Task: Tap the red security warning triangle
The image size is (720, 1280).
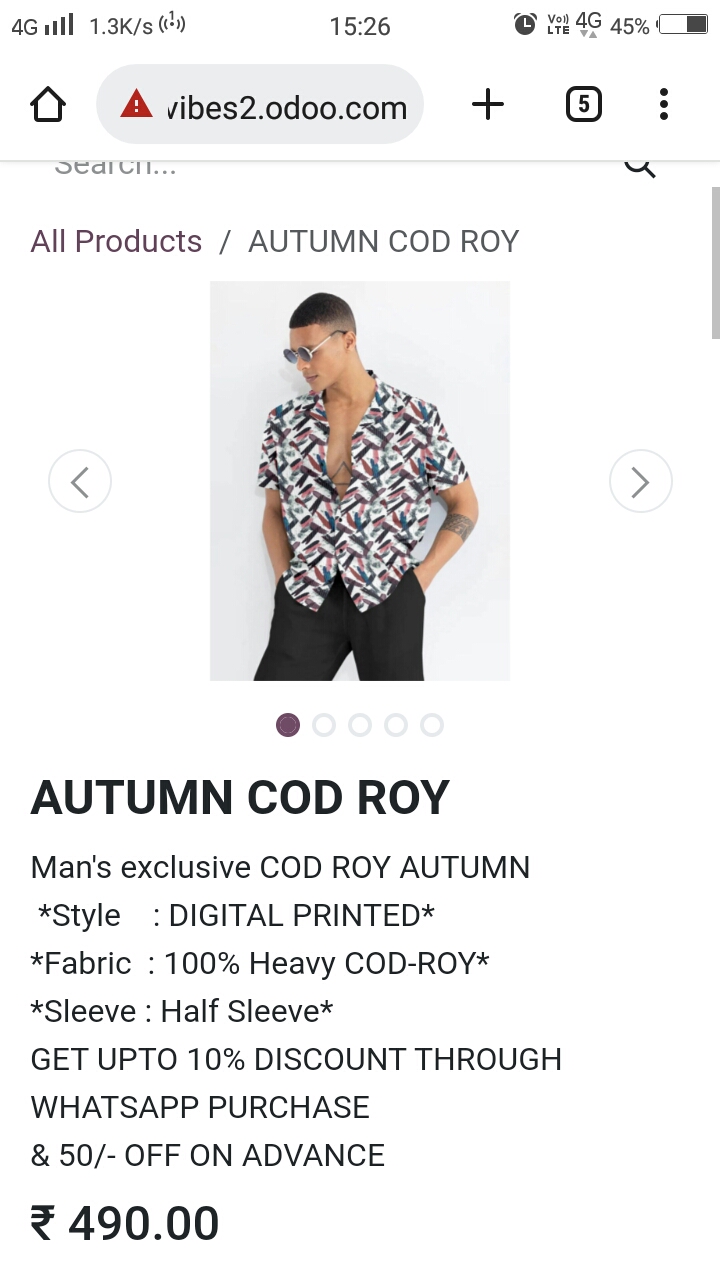Action: [x=136, y=103]
